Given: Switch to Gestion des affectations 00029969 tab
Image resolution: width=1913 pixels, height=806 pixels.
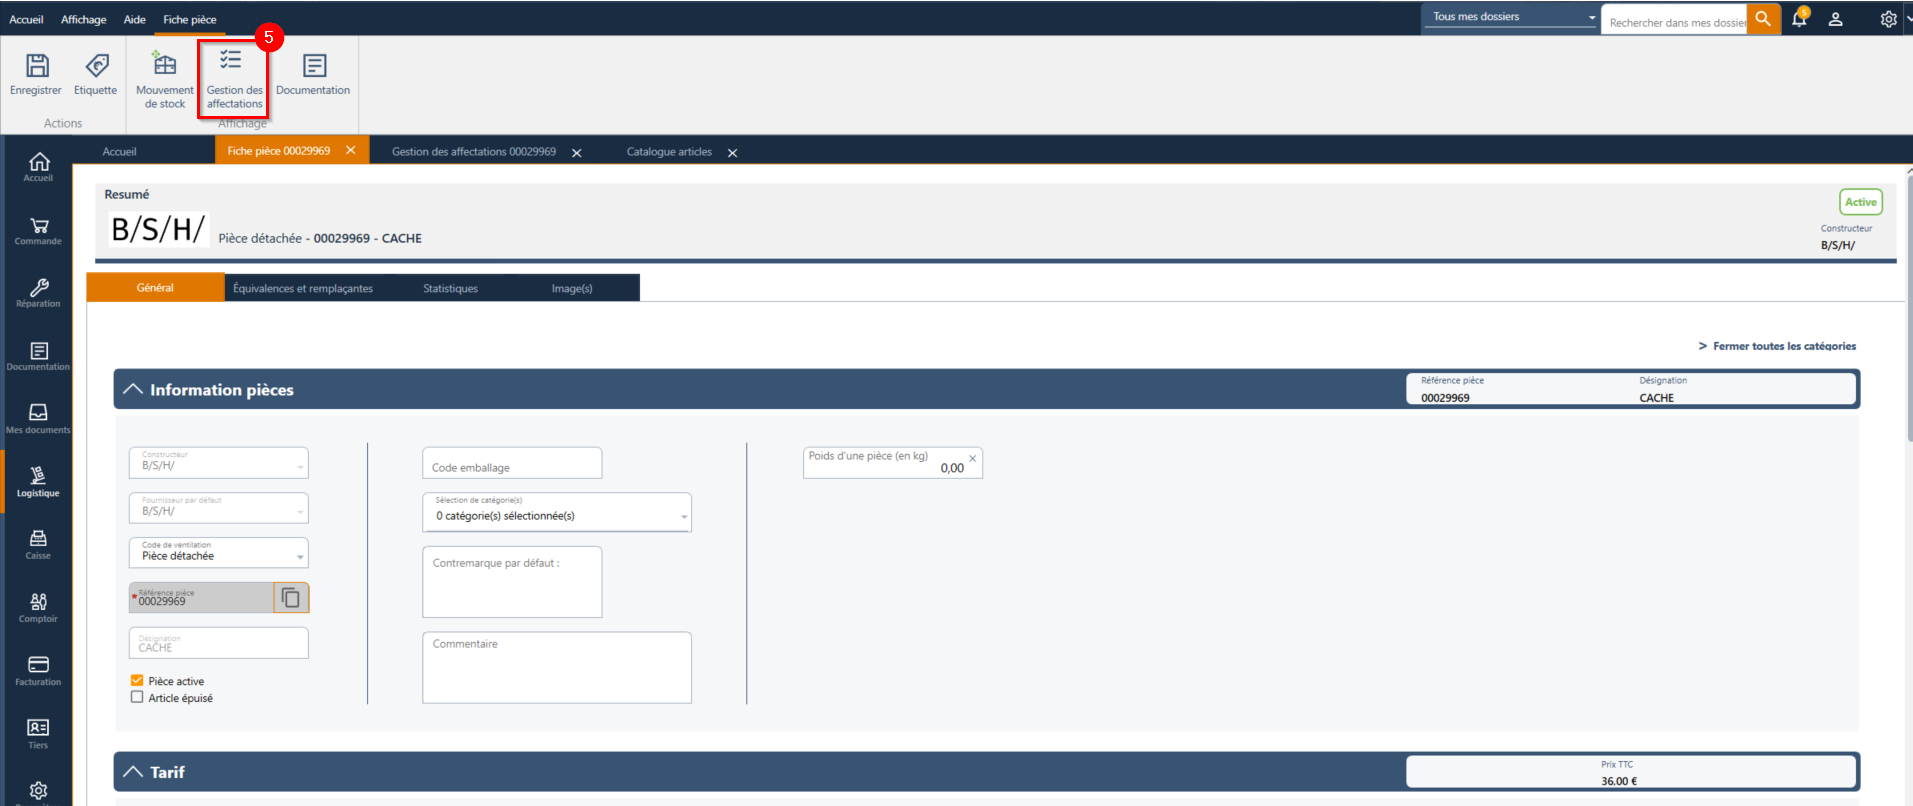Looking at the screenshot, I should [x=474, y=152].
